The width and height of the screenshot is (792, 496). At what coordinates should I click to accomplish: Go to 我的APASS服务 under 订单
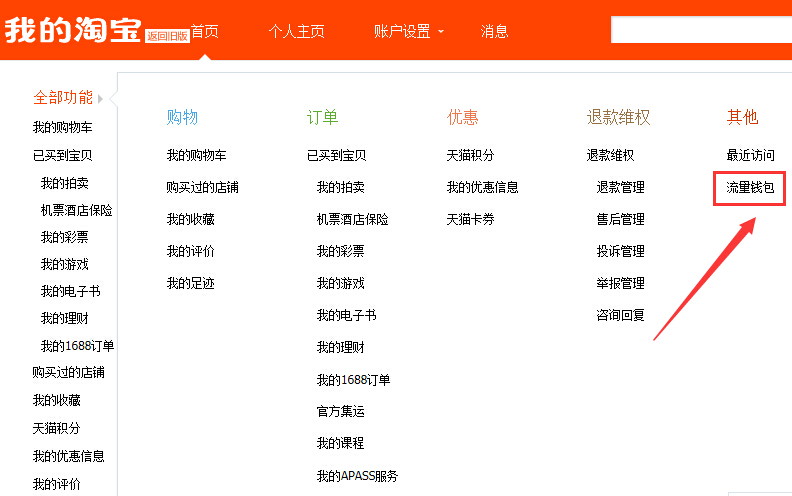coord(358,476)
